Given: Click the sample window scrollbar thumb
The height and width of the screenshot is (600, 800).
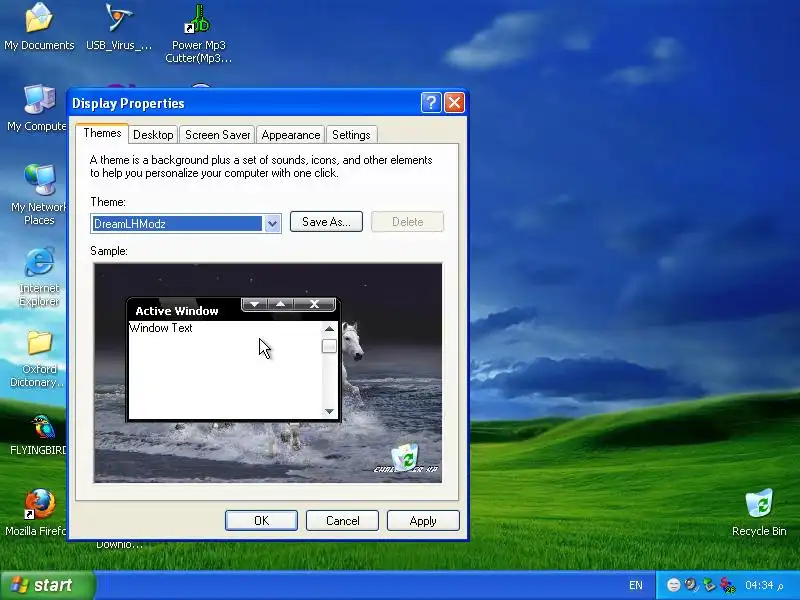Looking at the screenshot, I should (x=329, y=346).
